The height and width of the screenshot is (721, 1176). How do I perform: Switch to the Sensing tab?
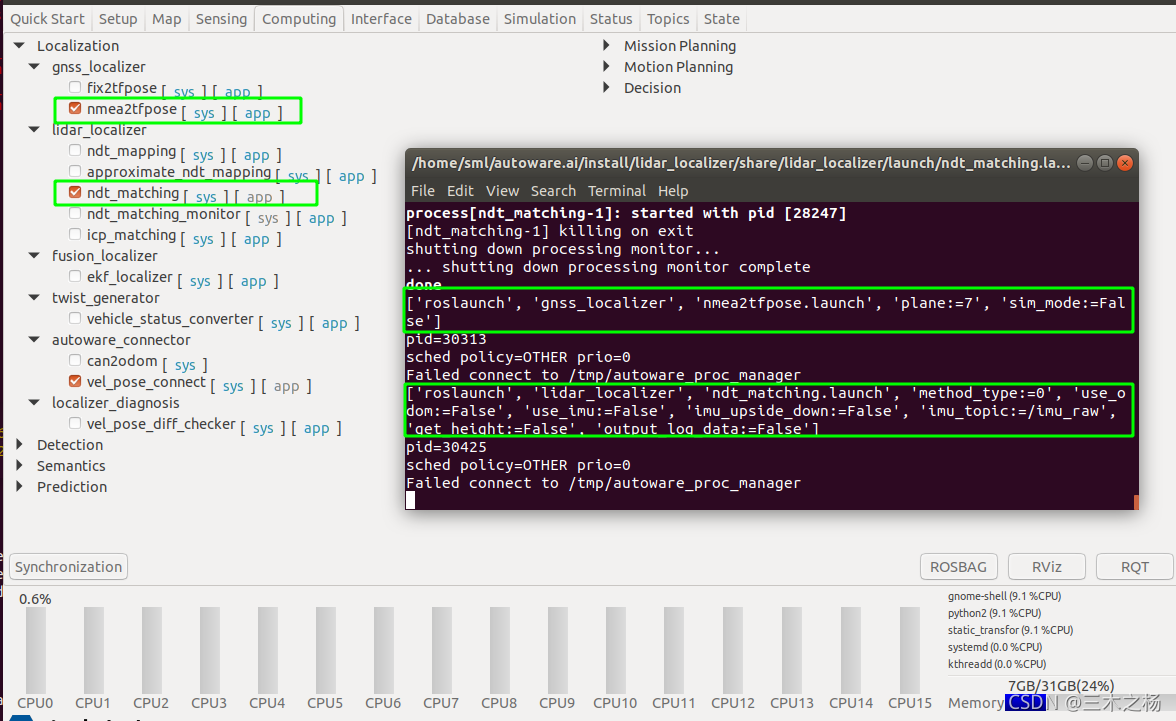pyautogui.click(x=221, y=19)
